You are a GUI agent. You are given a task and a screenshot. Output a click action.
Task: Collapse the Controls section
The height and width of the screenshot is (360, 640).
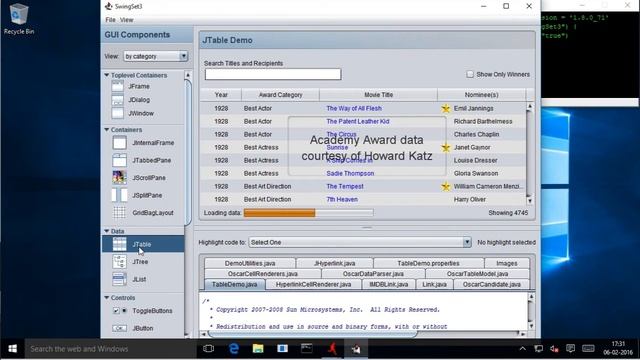coord(107,298)
